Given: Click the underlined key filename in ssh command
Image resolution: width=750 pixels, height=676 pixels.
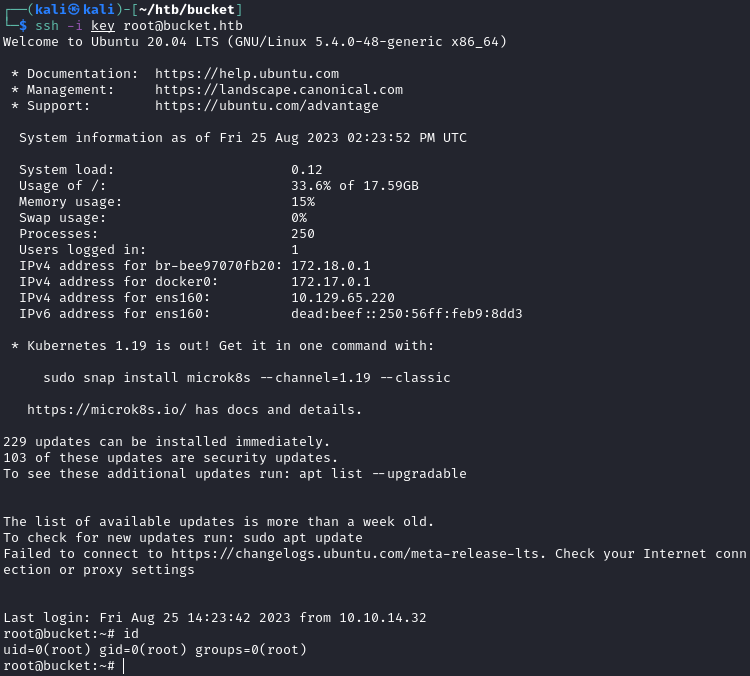Looking at the screenshot, I should point(102,25).
